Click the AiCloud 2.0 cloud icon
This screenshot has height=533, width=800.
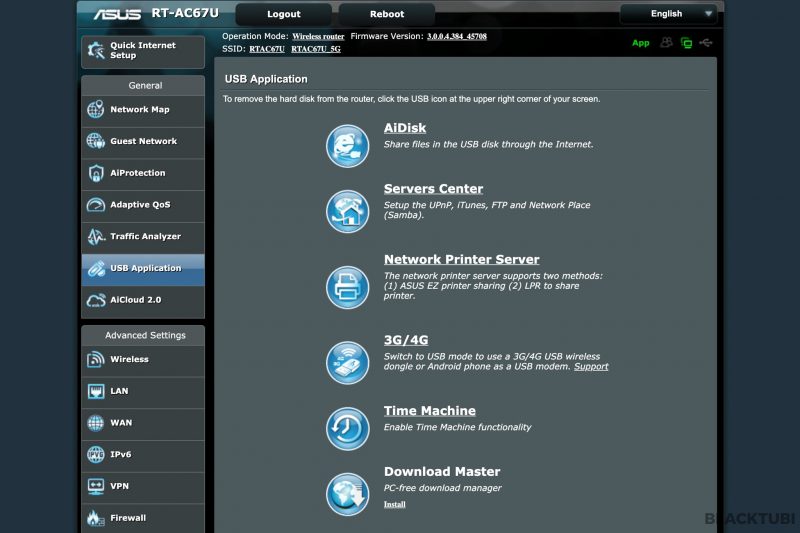95,300
